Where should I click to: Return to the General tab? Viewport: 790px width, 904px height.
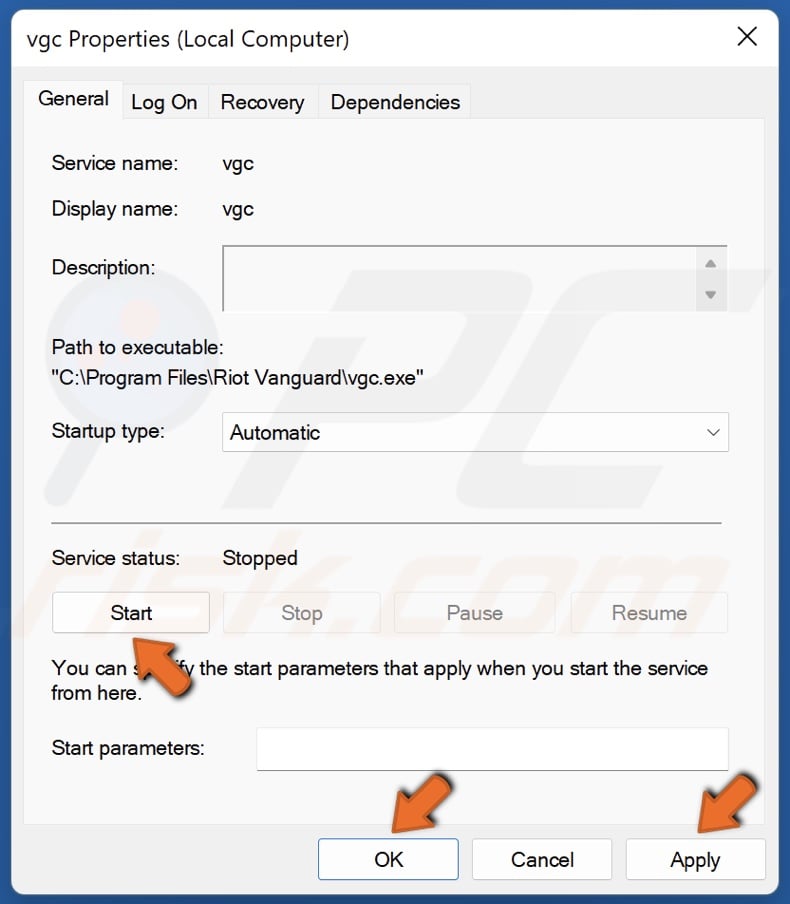pos(73,99)
